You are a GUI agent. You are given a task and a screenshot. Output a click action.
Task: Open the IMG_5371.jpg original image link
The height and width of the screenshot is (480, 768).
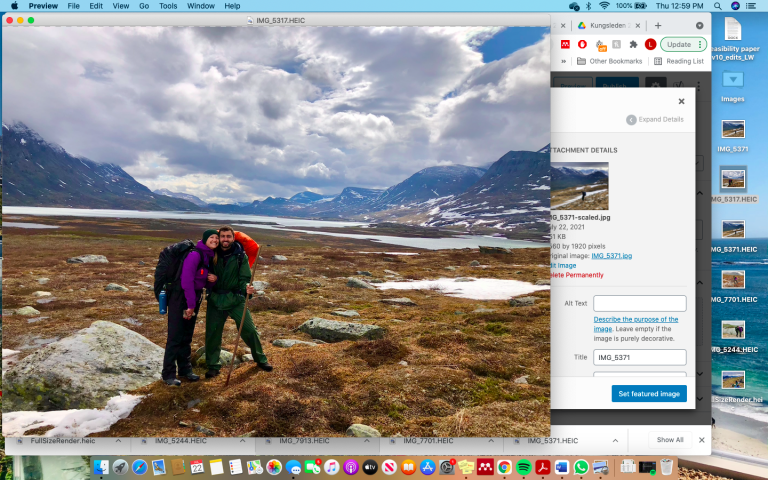click(611, 256)
